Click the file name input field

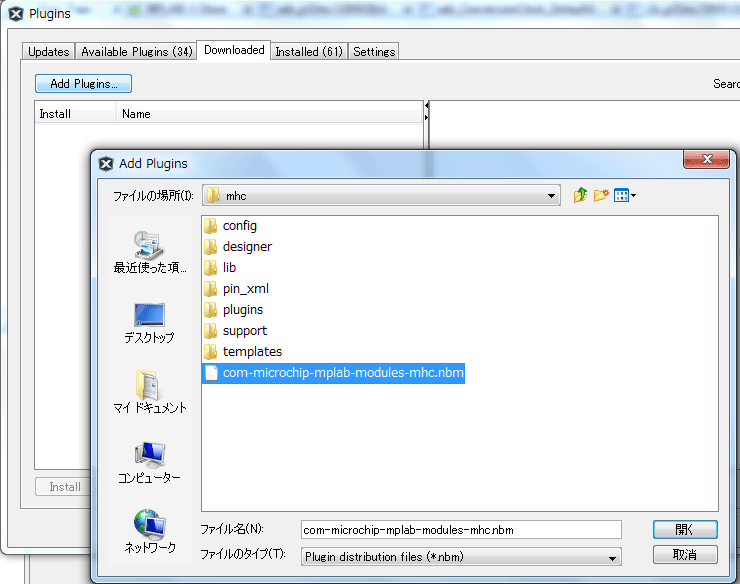coord(460,529)
